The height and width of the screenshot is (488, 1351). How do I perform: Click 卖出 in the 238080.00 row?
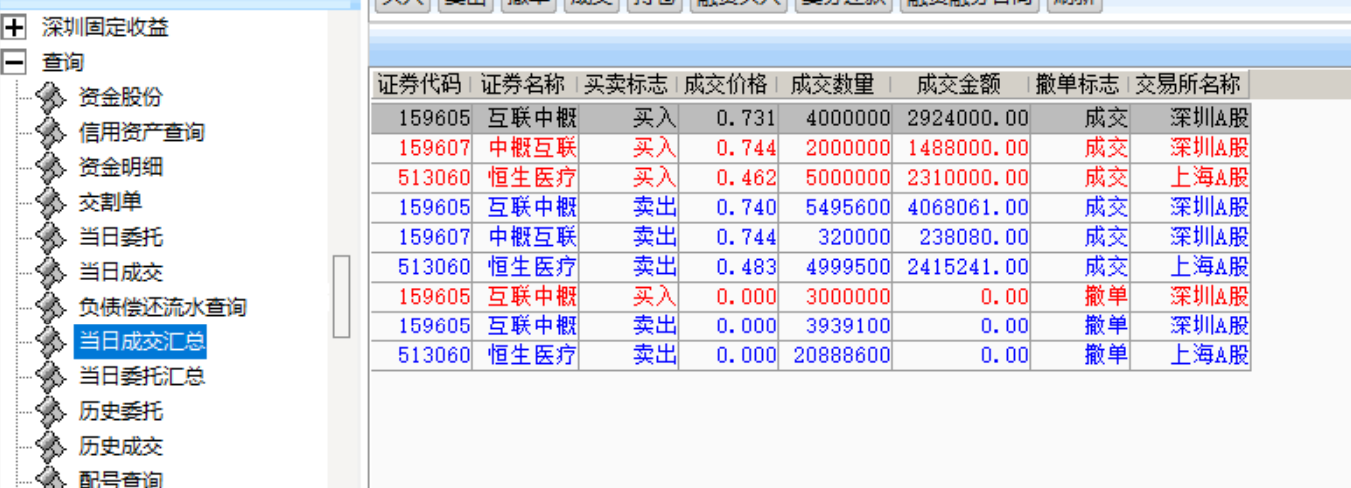tap(628, 237)
